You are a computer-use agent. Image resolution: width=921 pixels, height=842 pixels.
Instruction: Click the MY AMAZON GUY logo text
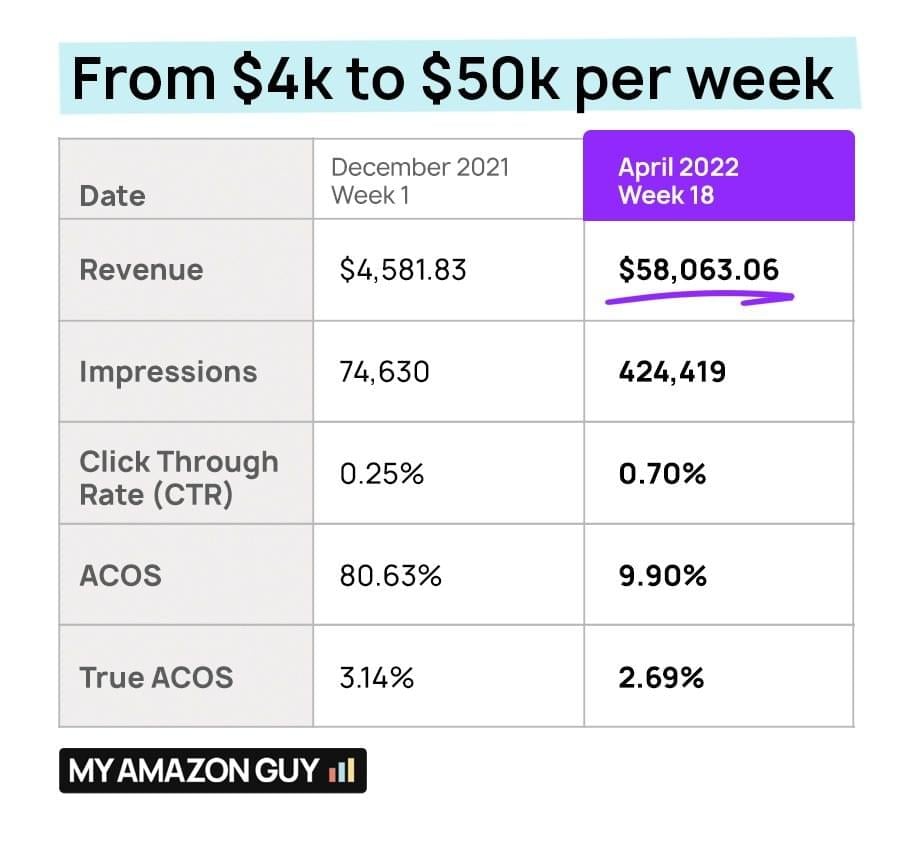point(194,771)
